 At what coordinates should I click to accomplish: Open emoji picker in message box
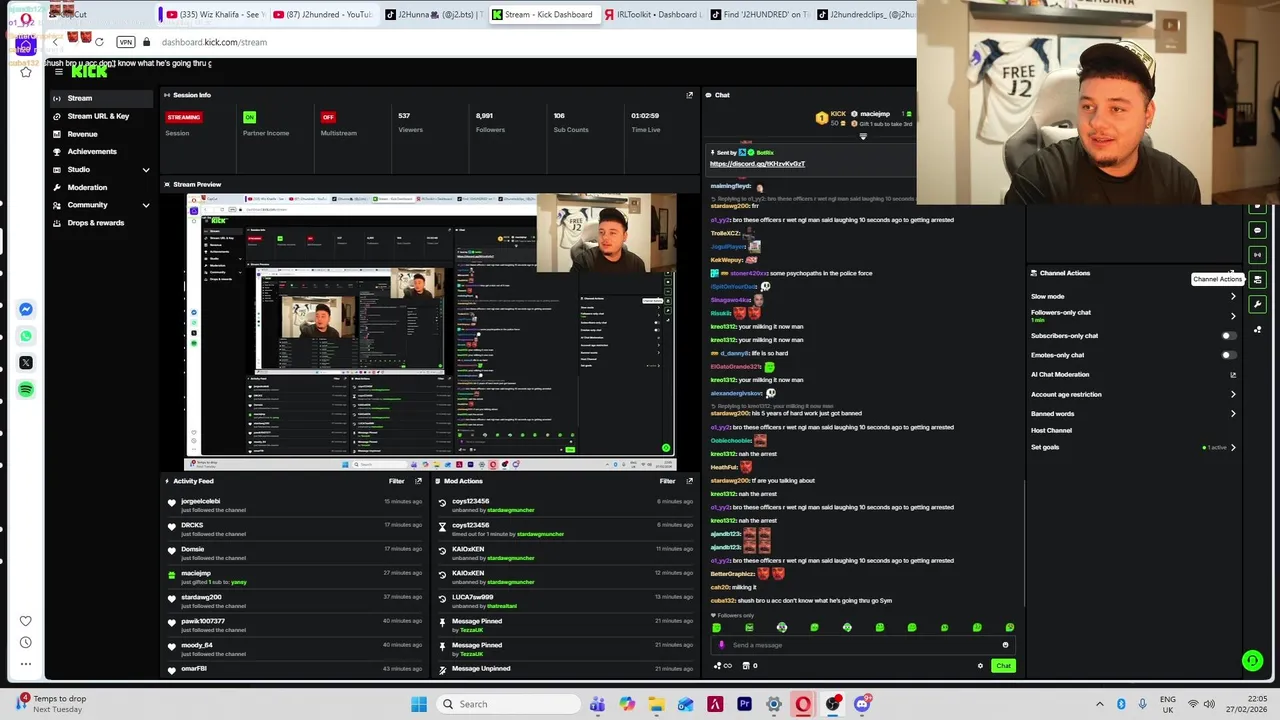[x=1005, y=645]
